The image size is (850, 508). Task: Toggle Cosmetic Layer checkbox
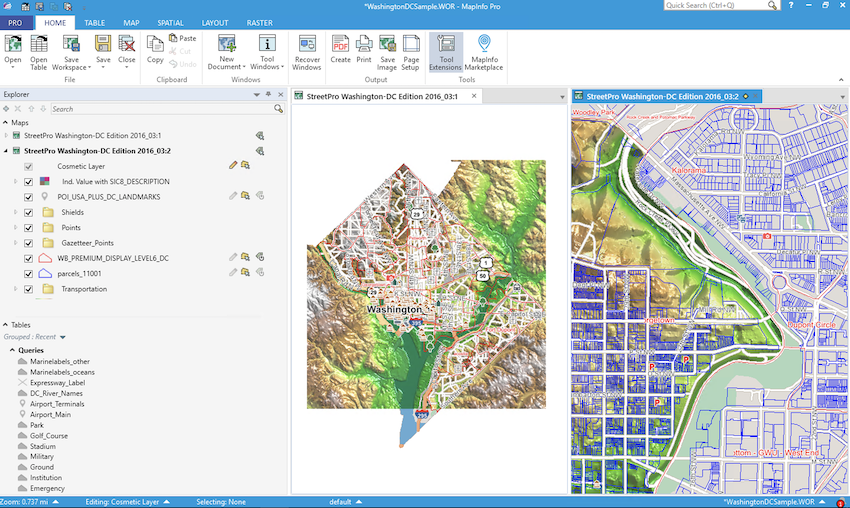tap(29, 166)
